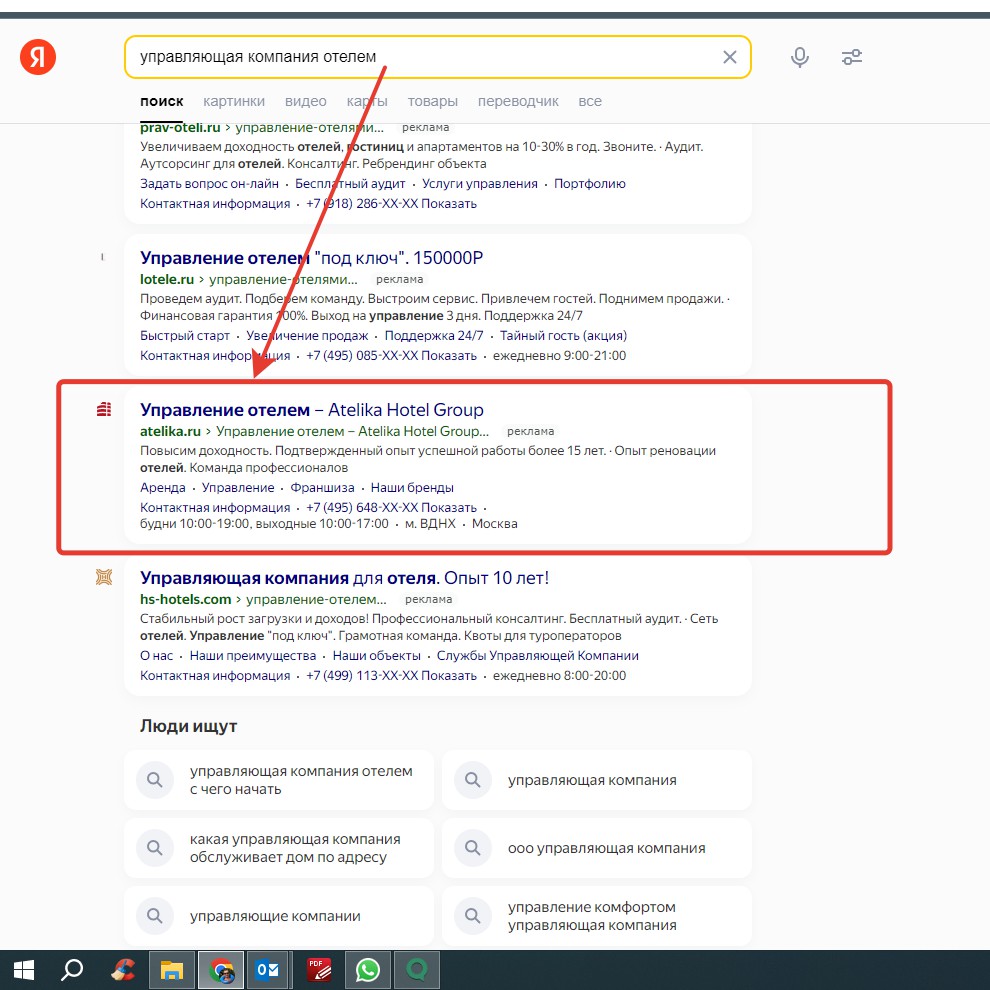Open Windows taskbar search

pyautogui.click(x=71, y=970)
